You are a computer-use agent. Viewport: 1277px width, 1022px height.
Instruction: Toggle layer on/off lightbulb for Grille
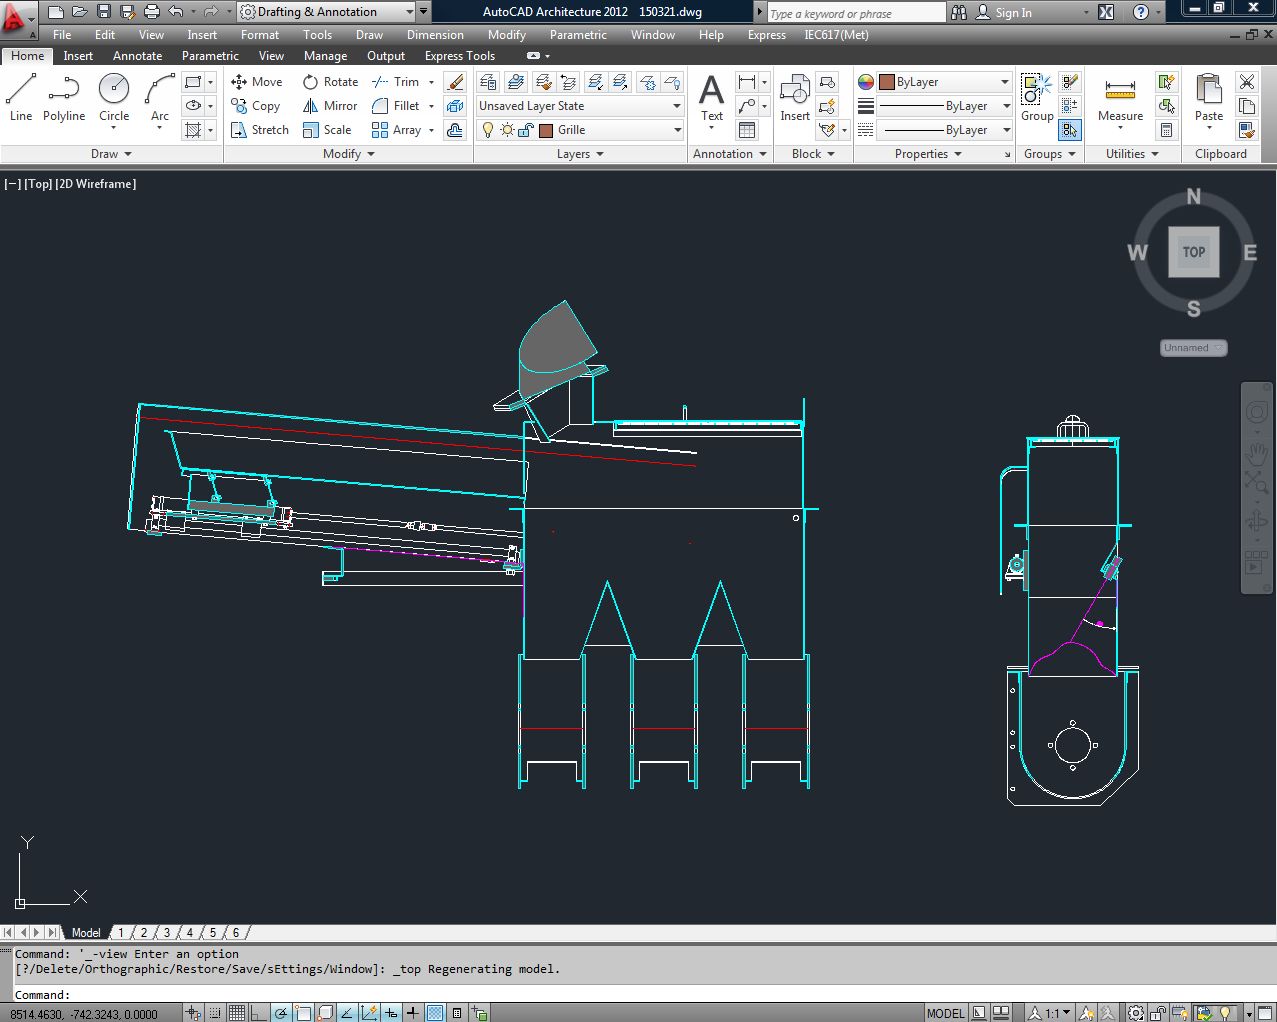[x=488, y=130]
